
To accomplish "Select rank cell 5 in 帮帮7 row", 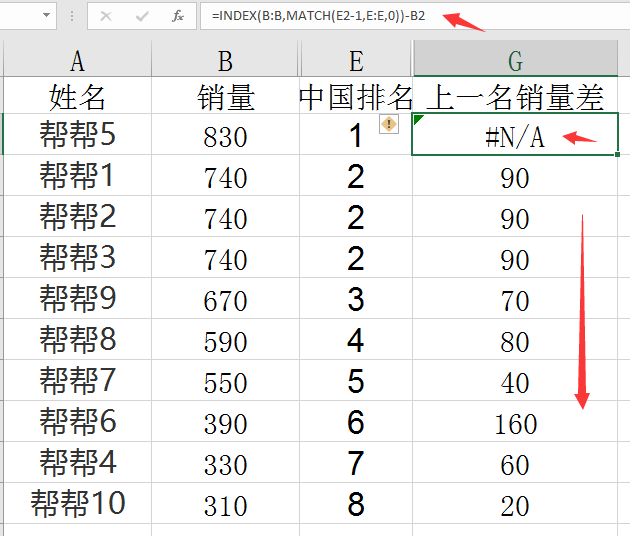I will (x=356, y=380).
